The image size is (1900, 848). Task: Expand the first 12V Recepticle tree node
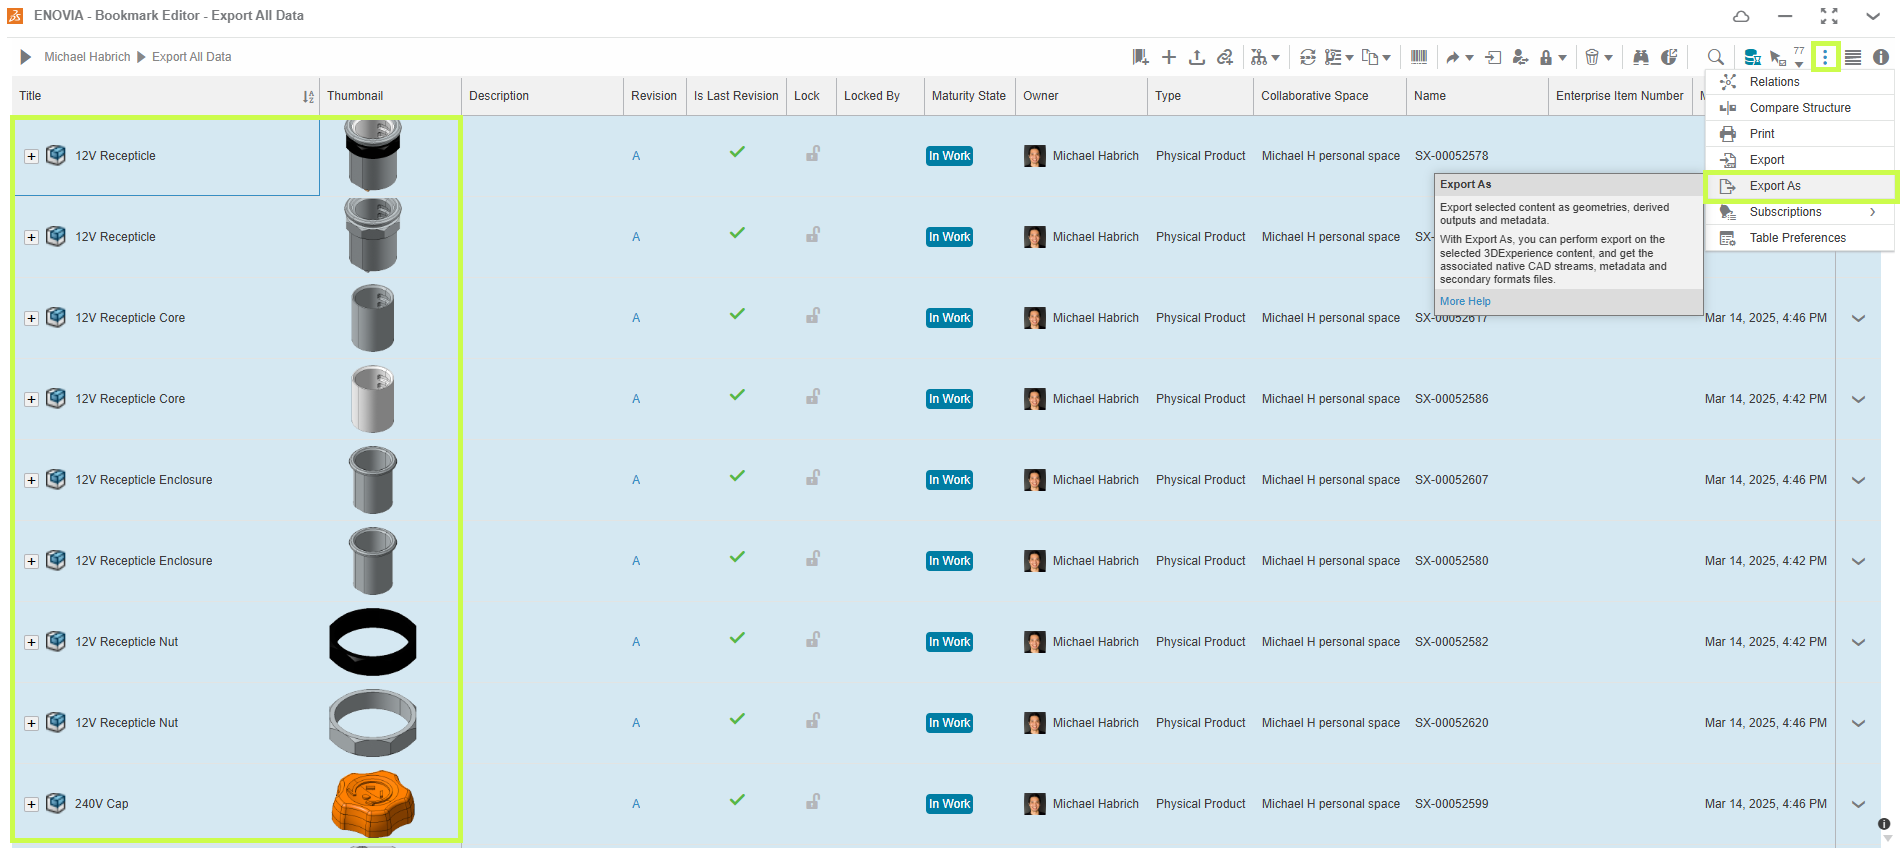pyautogui.click(x=31, y=156)
